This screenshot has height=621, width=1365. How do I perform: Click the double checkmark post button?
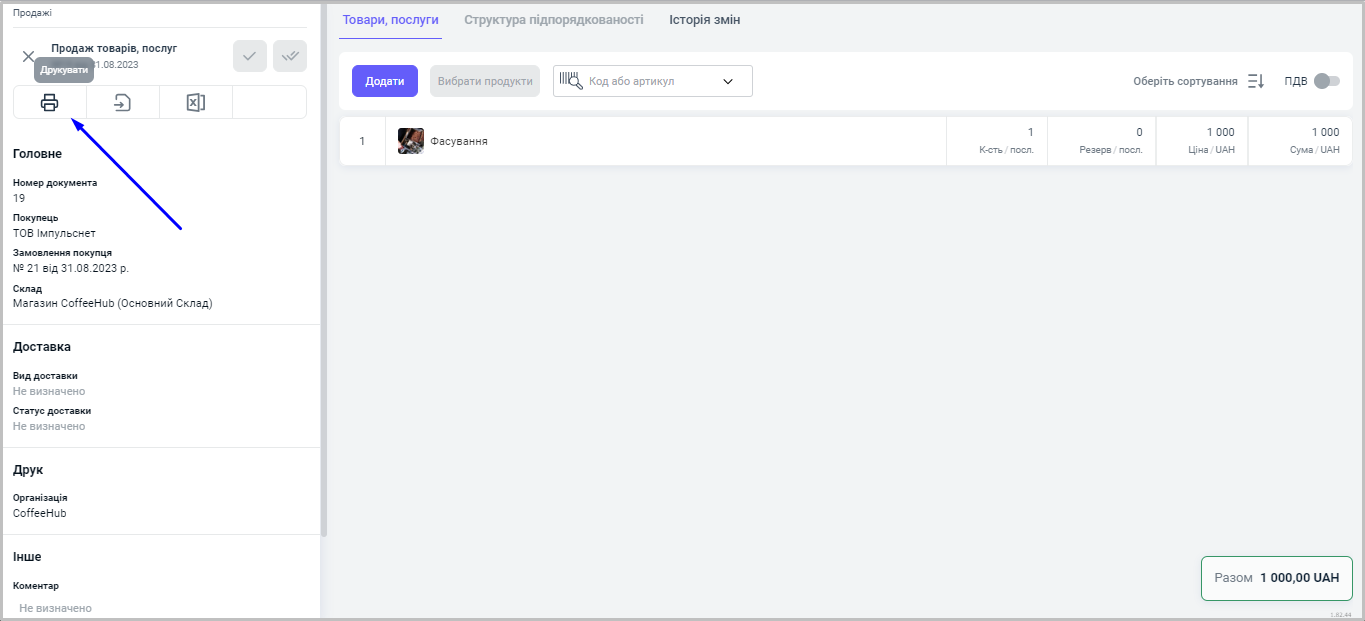290,56
